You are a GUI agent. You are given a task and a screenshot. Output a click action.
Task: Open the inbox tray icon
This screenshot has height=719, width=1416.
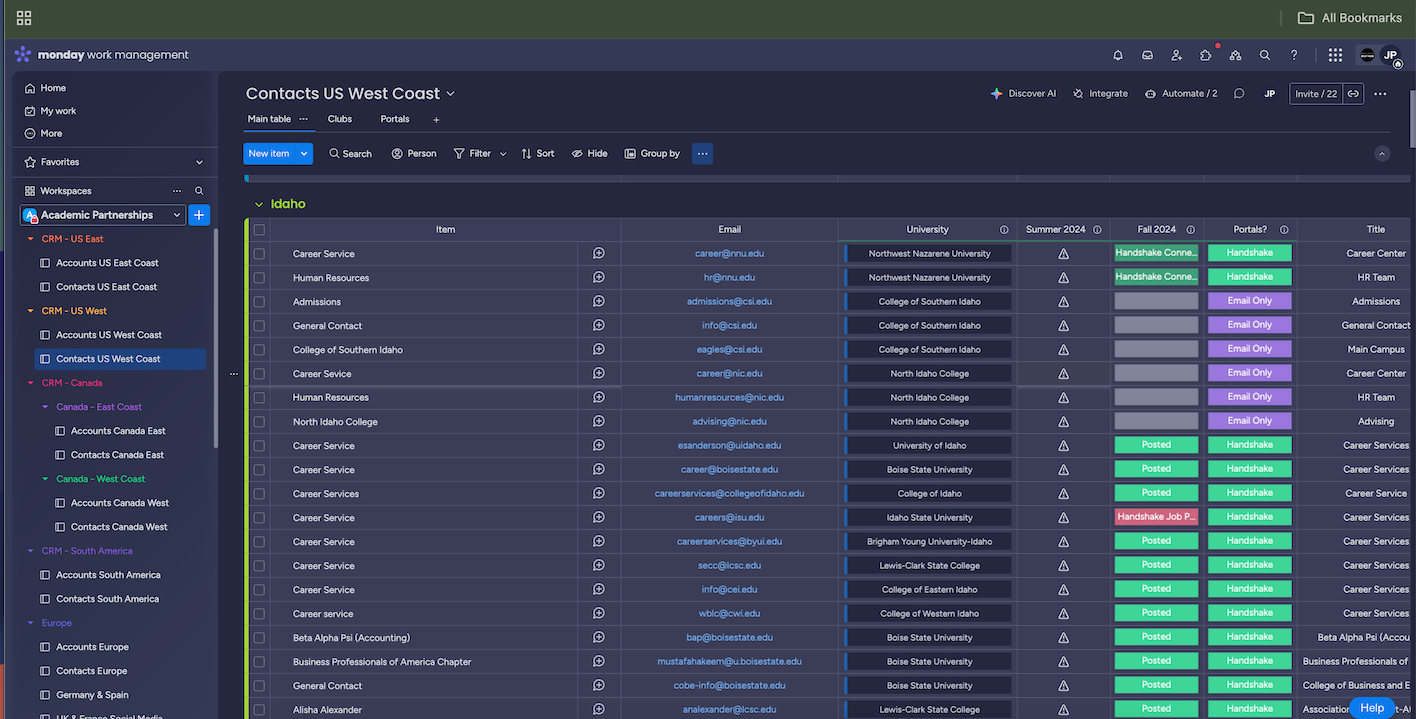point(1148,55)
